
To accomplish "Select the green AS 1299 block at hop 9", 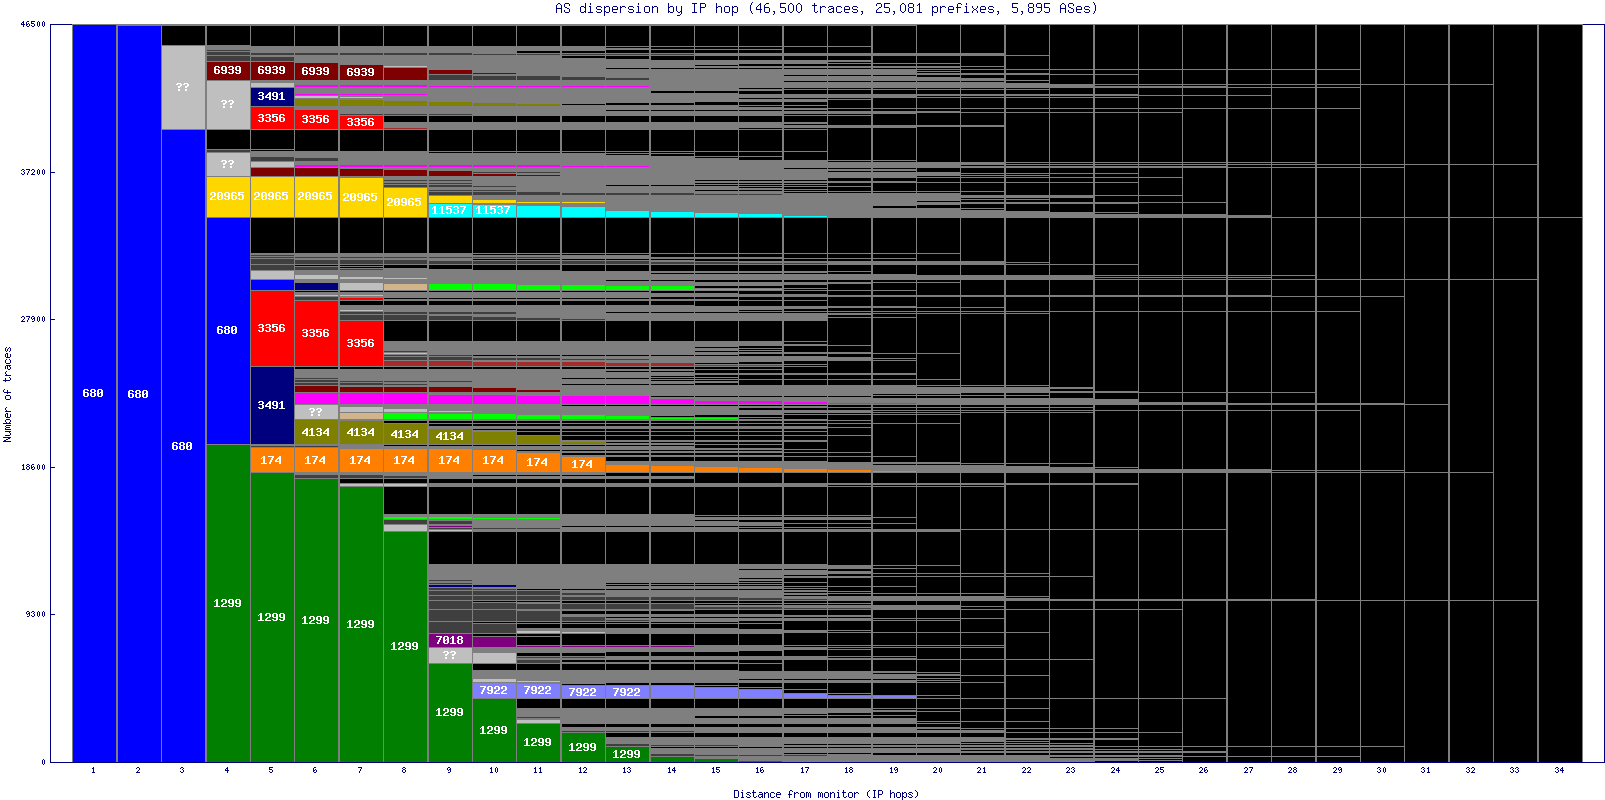I will click(x=450, y=712).
